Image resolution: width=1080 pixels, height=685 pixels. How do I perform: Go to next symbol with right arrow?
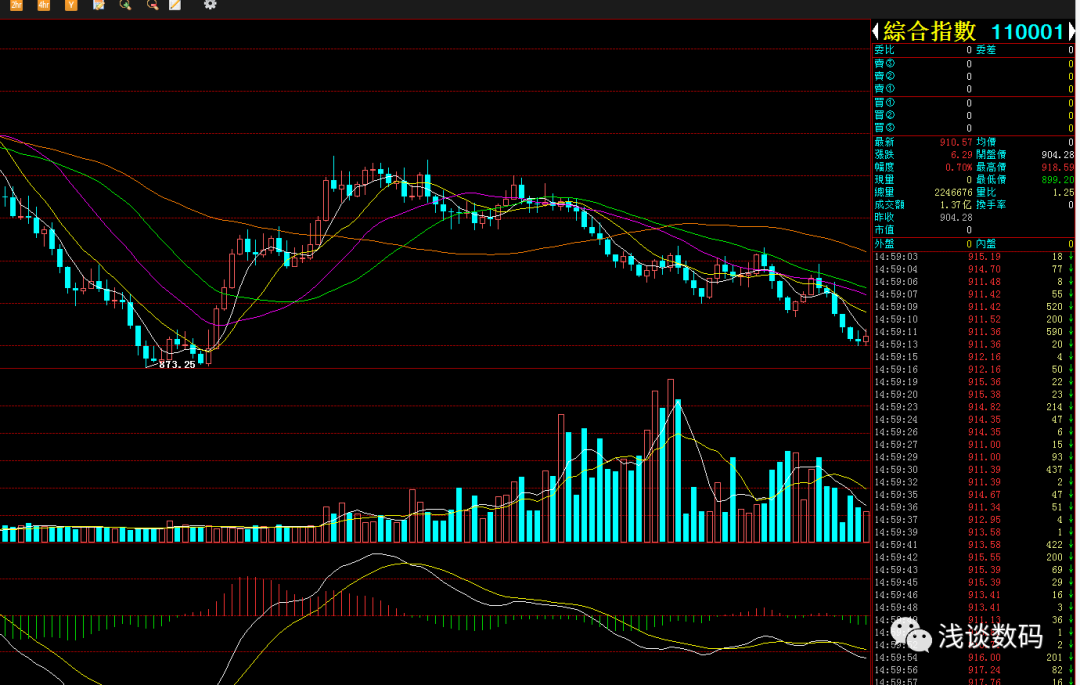(x=1071, y=31)
